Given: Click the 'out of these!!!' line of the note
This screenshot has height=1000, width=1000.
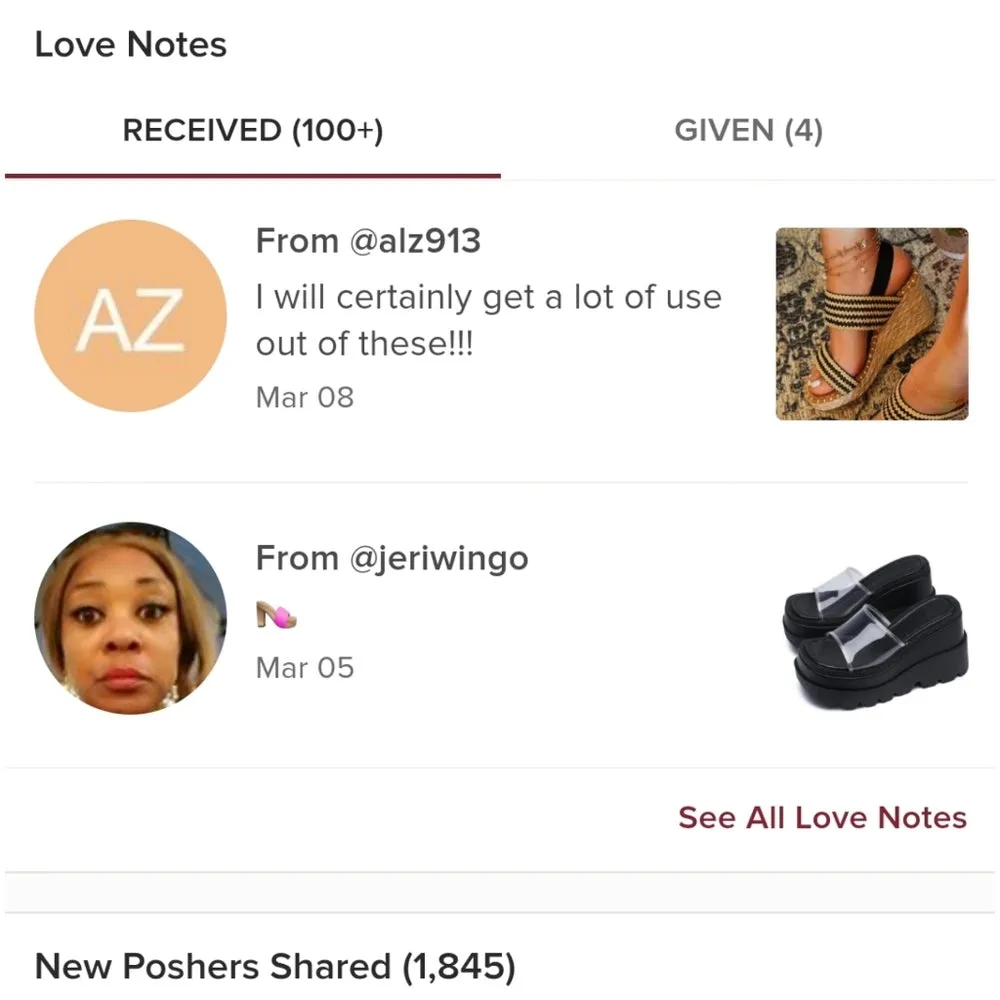Looking at the screenshot, I should click(x=365, y=344).
